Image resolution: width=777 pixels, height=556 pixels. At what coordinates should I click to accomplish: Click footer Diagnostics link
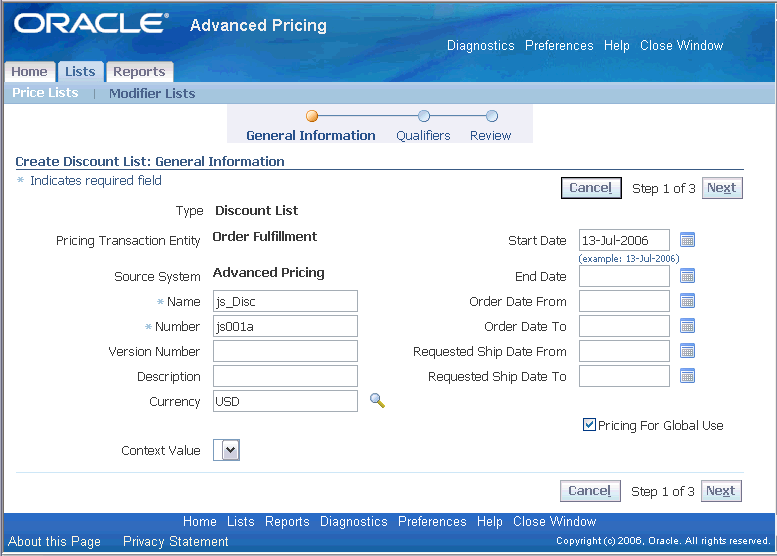(354, 522)
